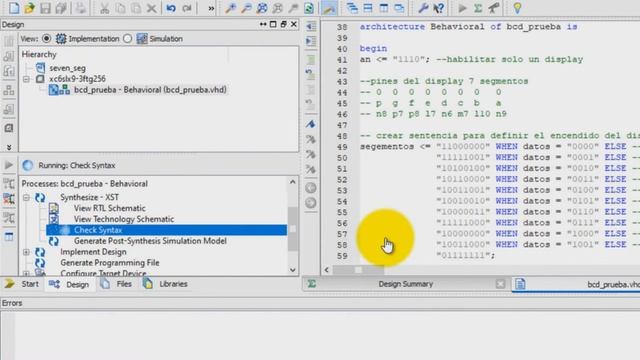Click the Tile Vertically icon

coord(384,8)
